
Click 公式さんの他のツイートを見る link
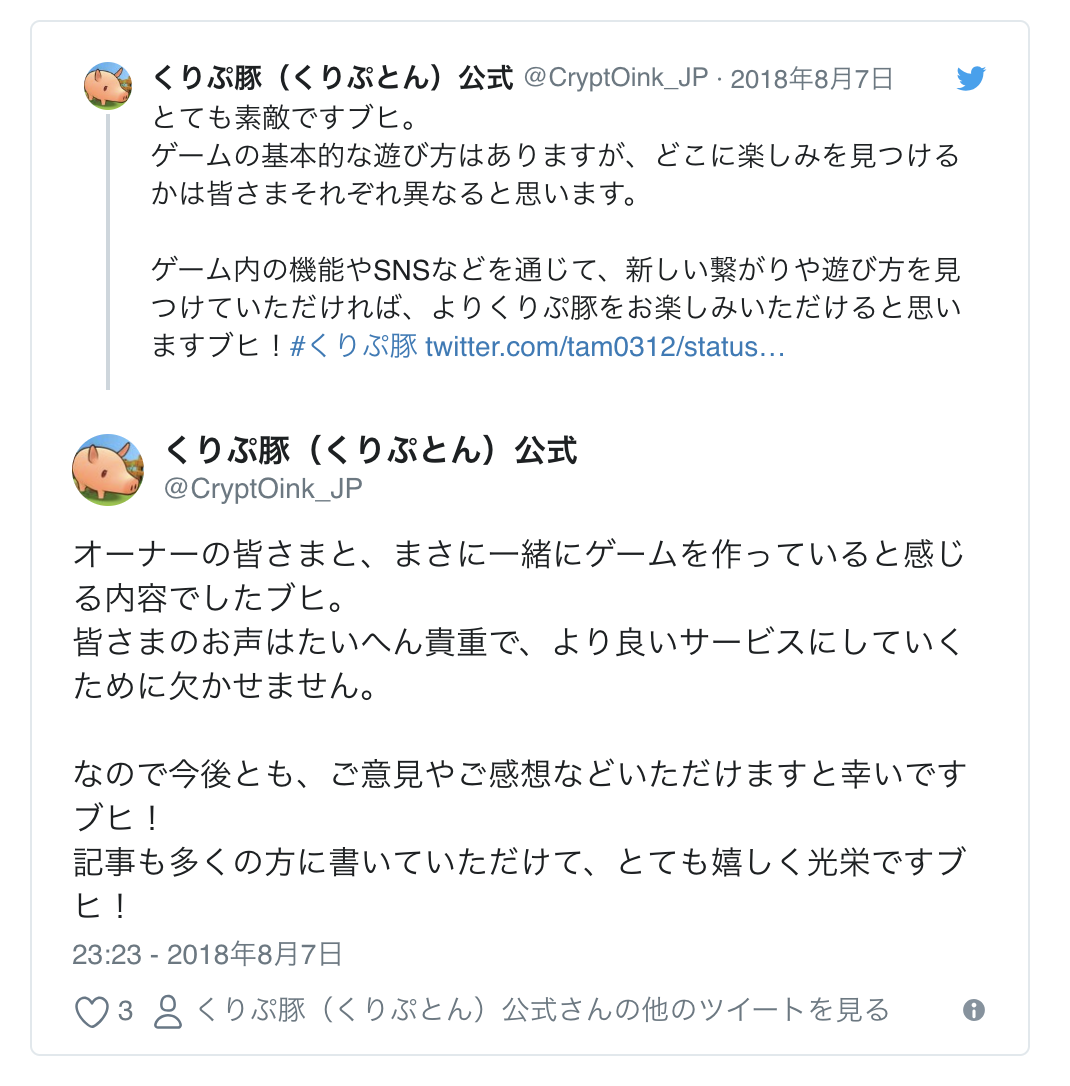pyautogui.click(x=543, y=1010)
